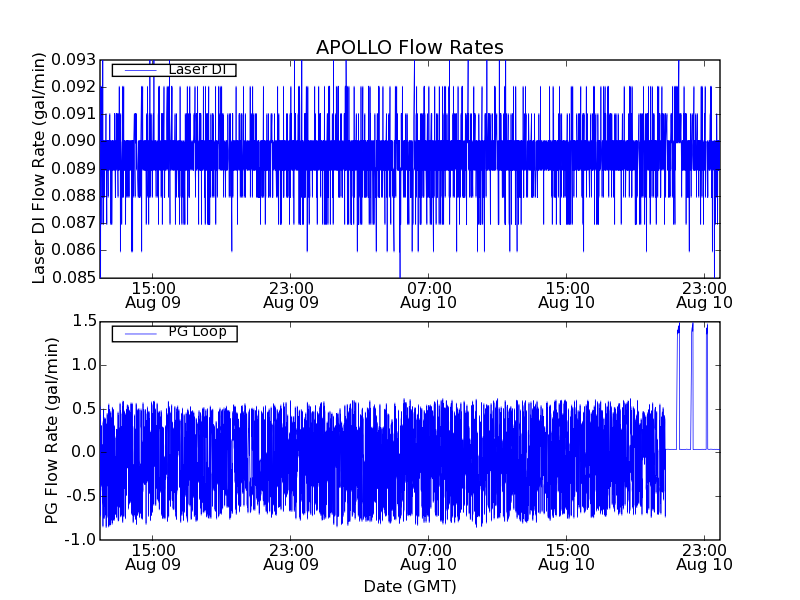Click the 1.5 tick on PG plot
800x600 pixels.
tap(84, 321)
